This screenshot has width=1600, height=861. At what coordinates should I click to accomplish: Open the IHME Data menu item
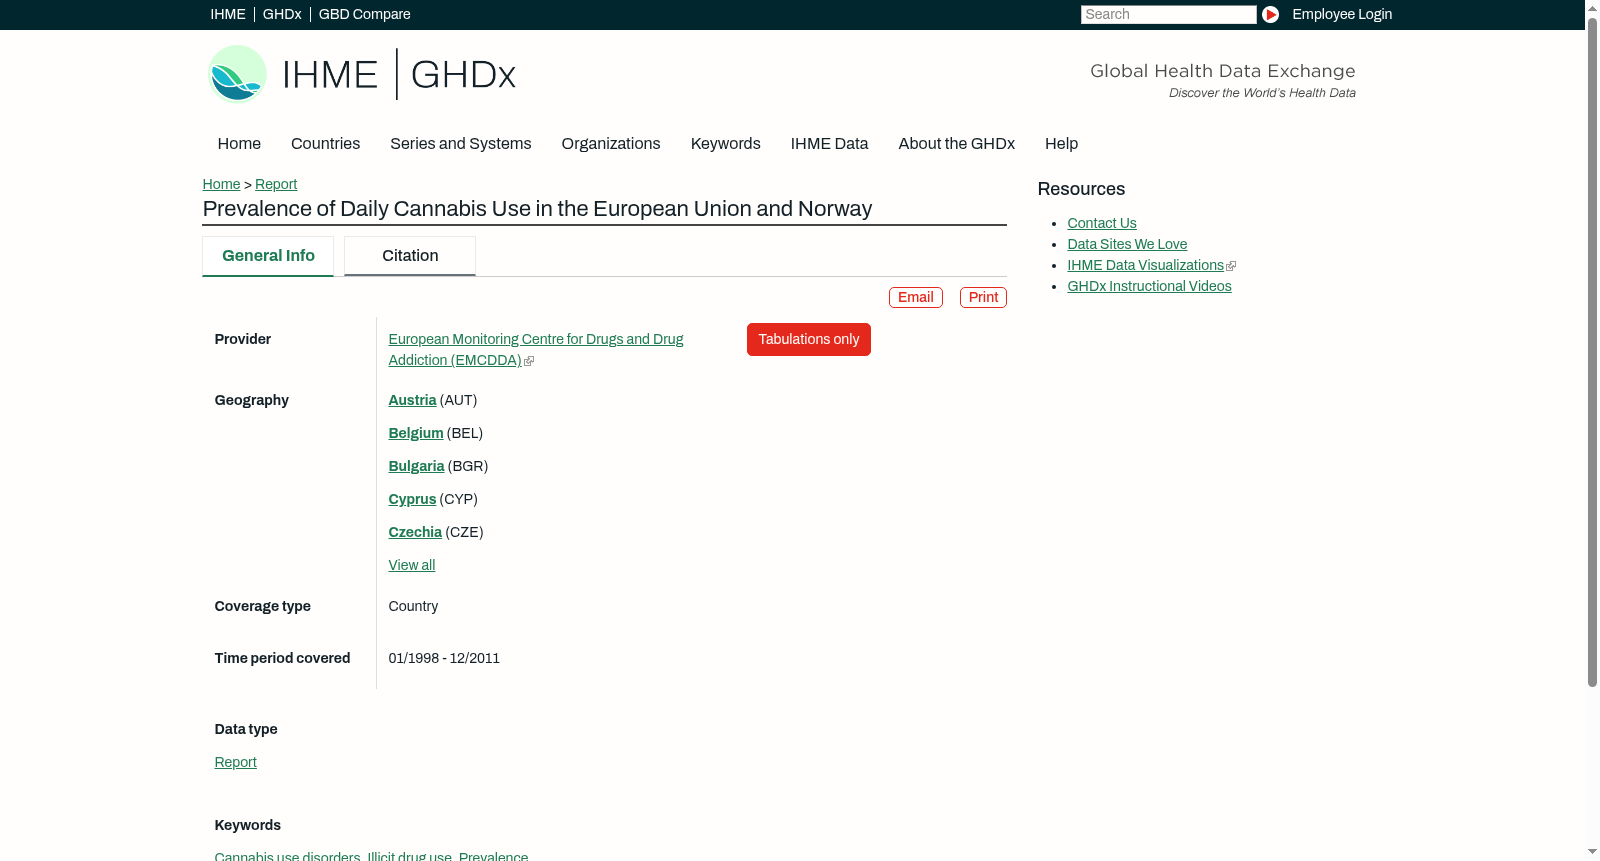(830, 143)
